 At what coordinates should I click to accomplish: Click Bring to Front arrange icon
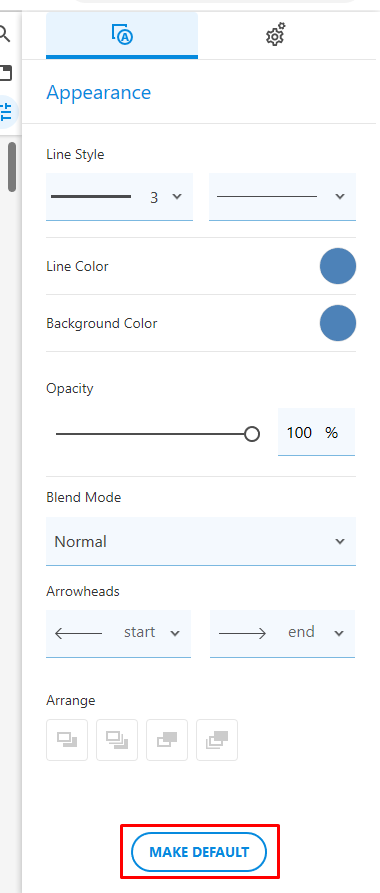[117, 740]
